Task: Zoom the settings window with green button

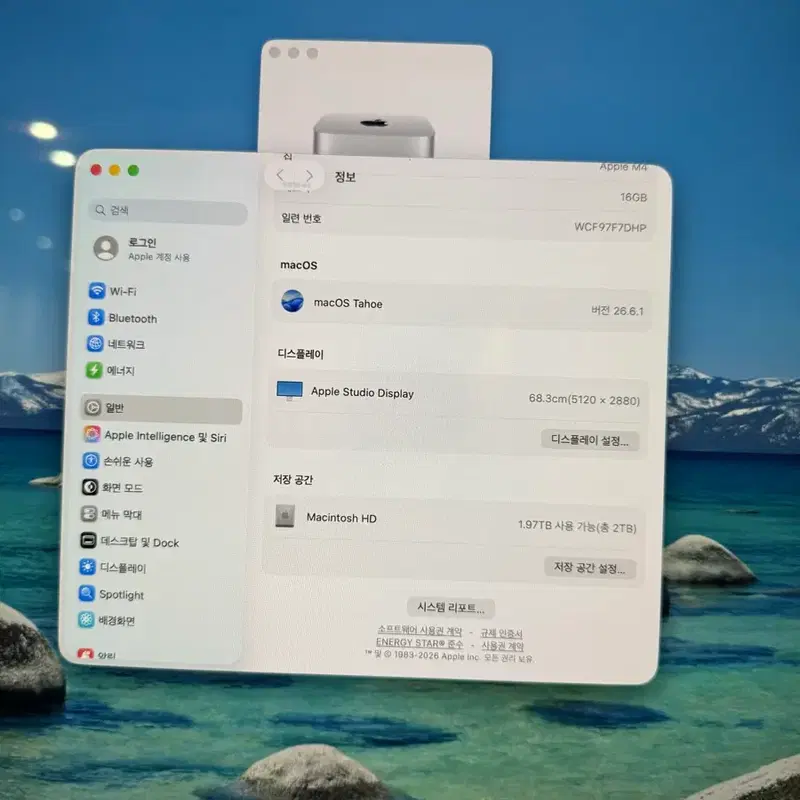Action: coord(133,170)
